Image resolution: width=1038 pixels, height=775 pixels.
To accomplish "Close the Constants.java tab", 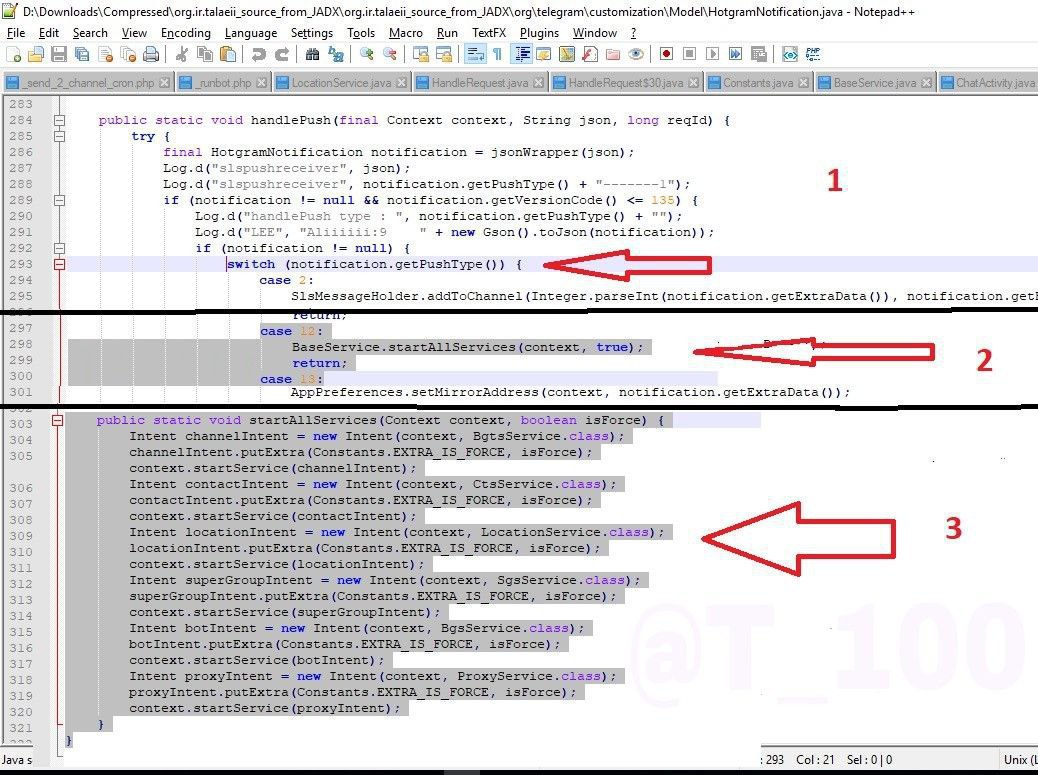I will (x=803, y=83).
